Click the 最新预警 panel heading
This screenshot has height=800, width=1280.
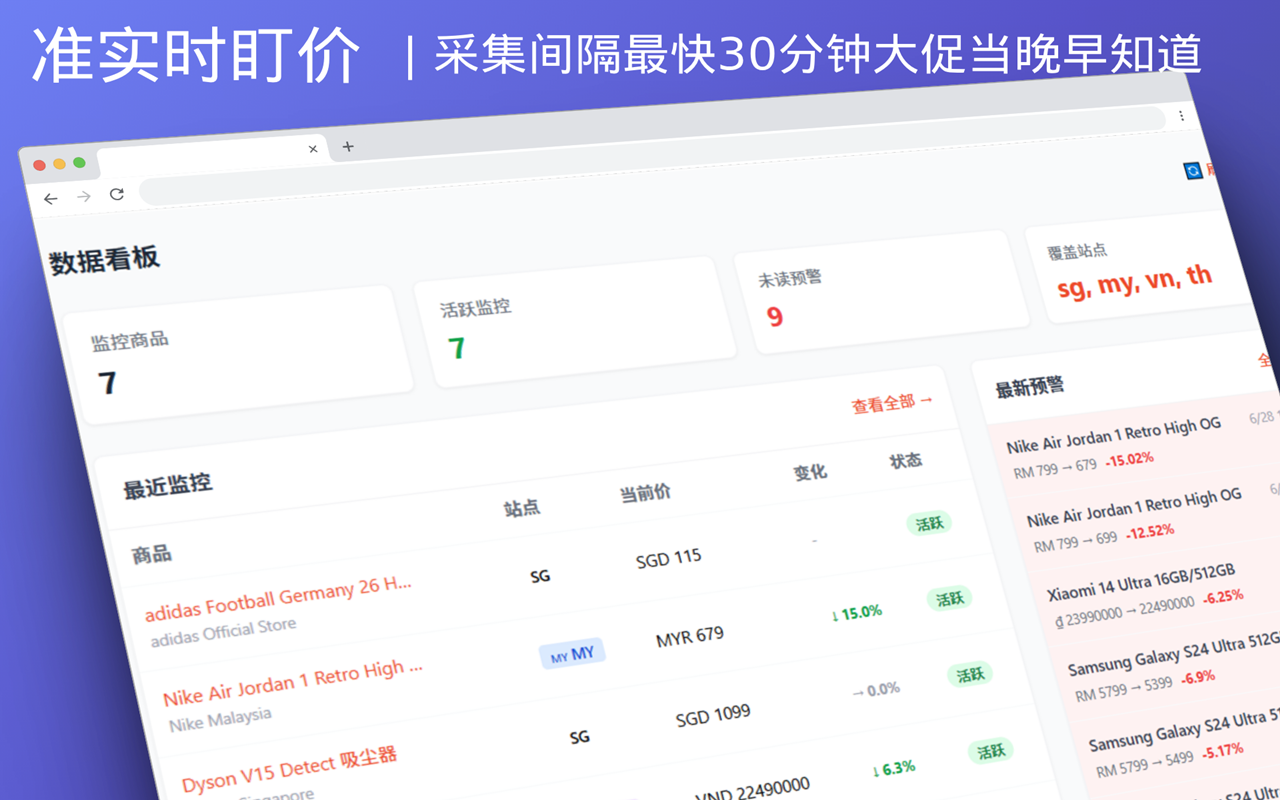pos(1030,387)
